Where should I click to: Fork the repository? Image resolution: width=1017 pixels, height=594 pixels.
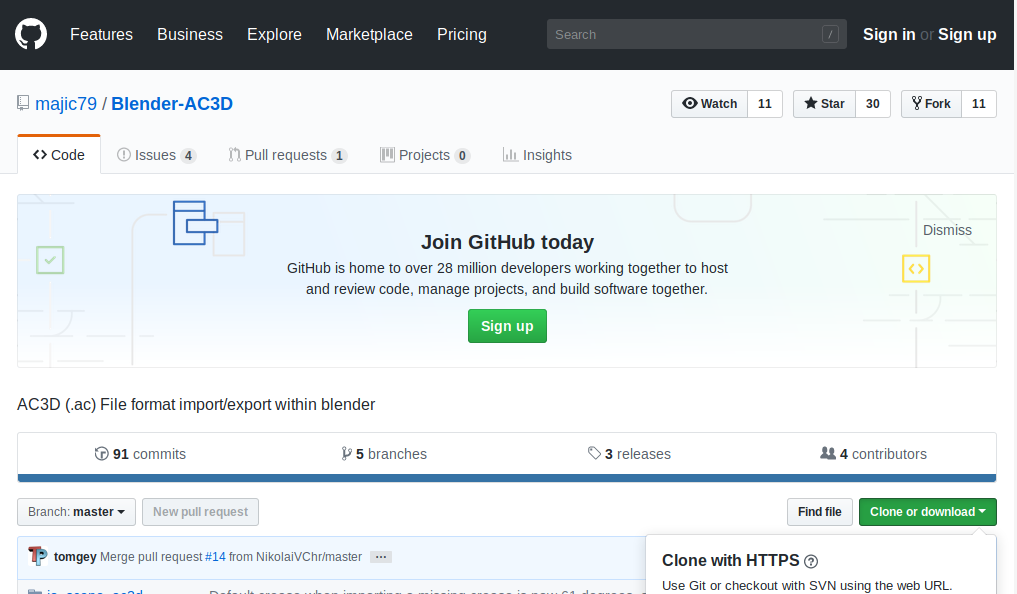coord(931,104)
